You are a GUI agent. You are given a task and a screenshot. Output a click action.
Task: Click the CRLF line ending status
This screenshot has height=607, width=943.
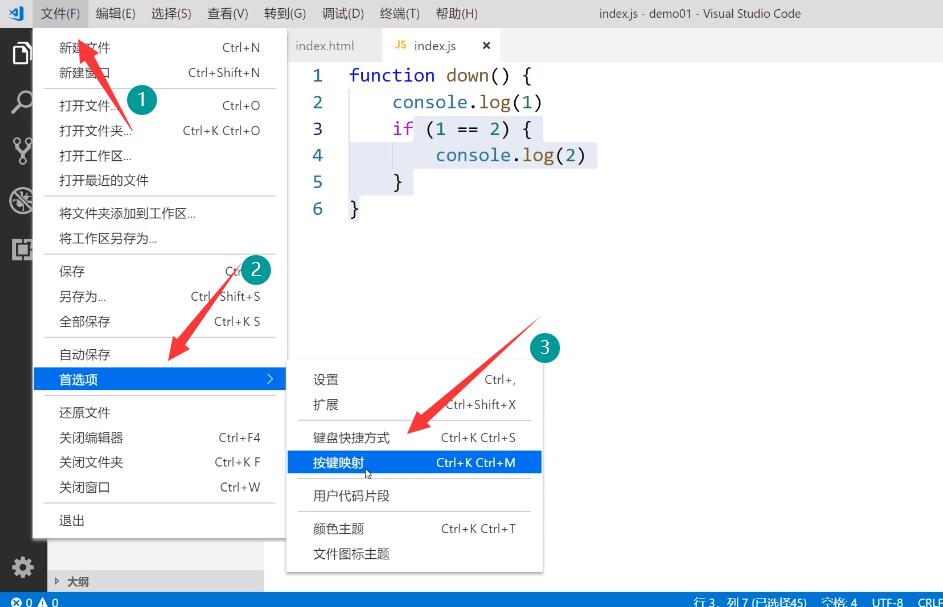pos(930,602)
